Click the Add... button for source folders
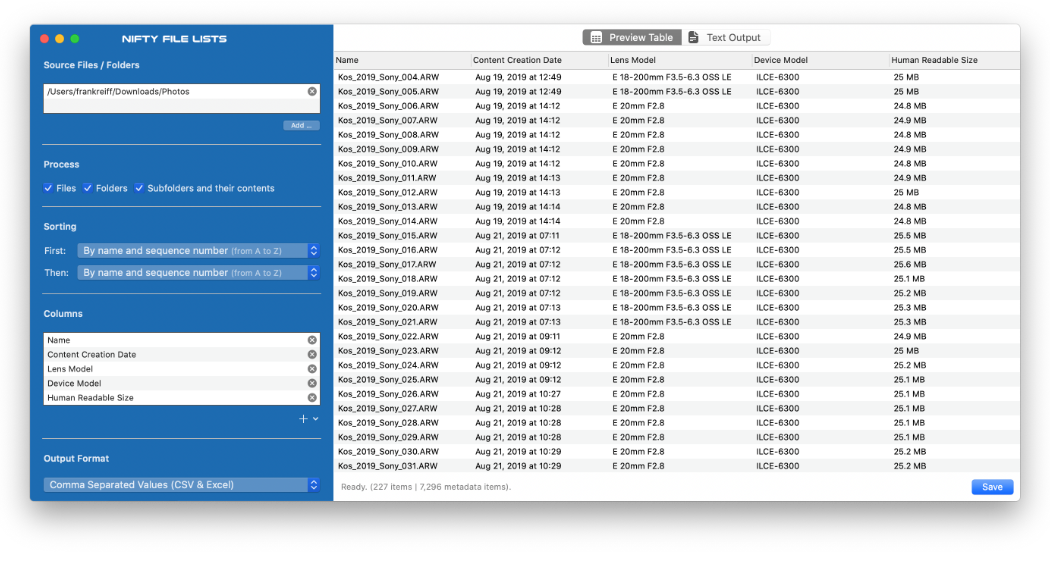 click(x=301, y=125)
